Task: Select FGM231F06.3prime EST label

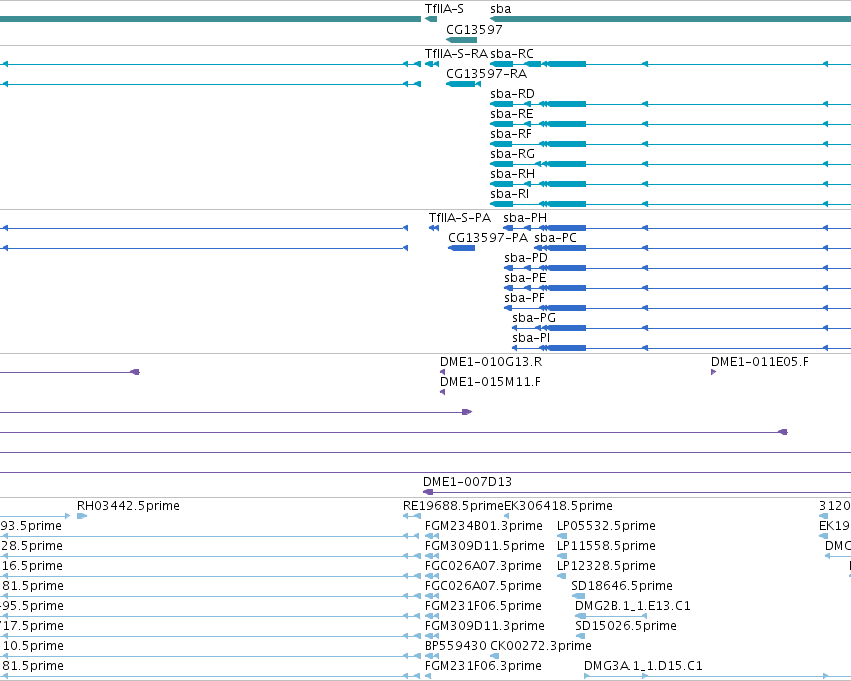Action: pyautogui.click(x=483, y=666)
